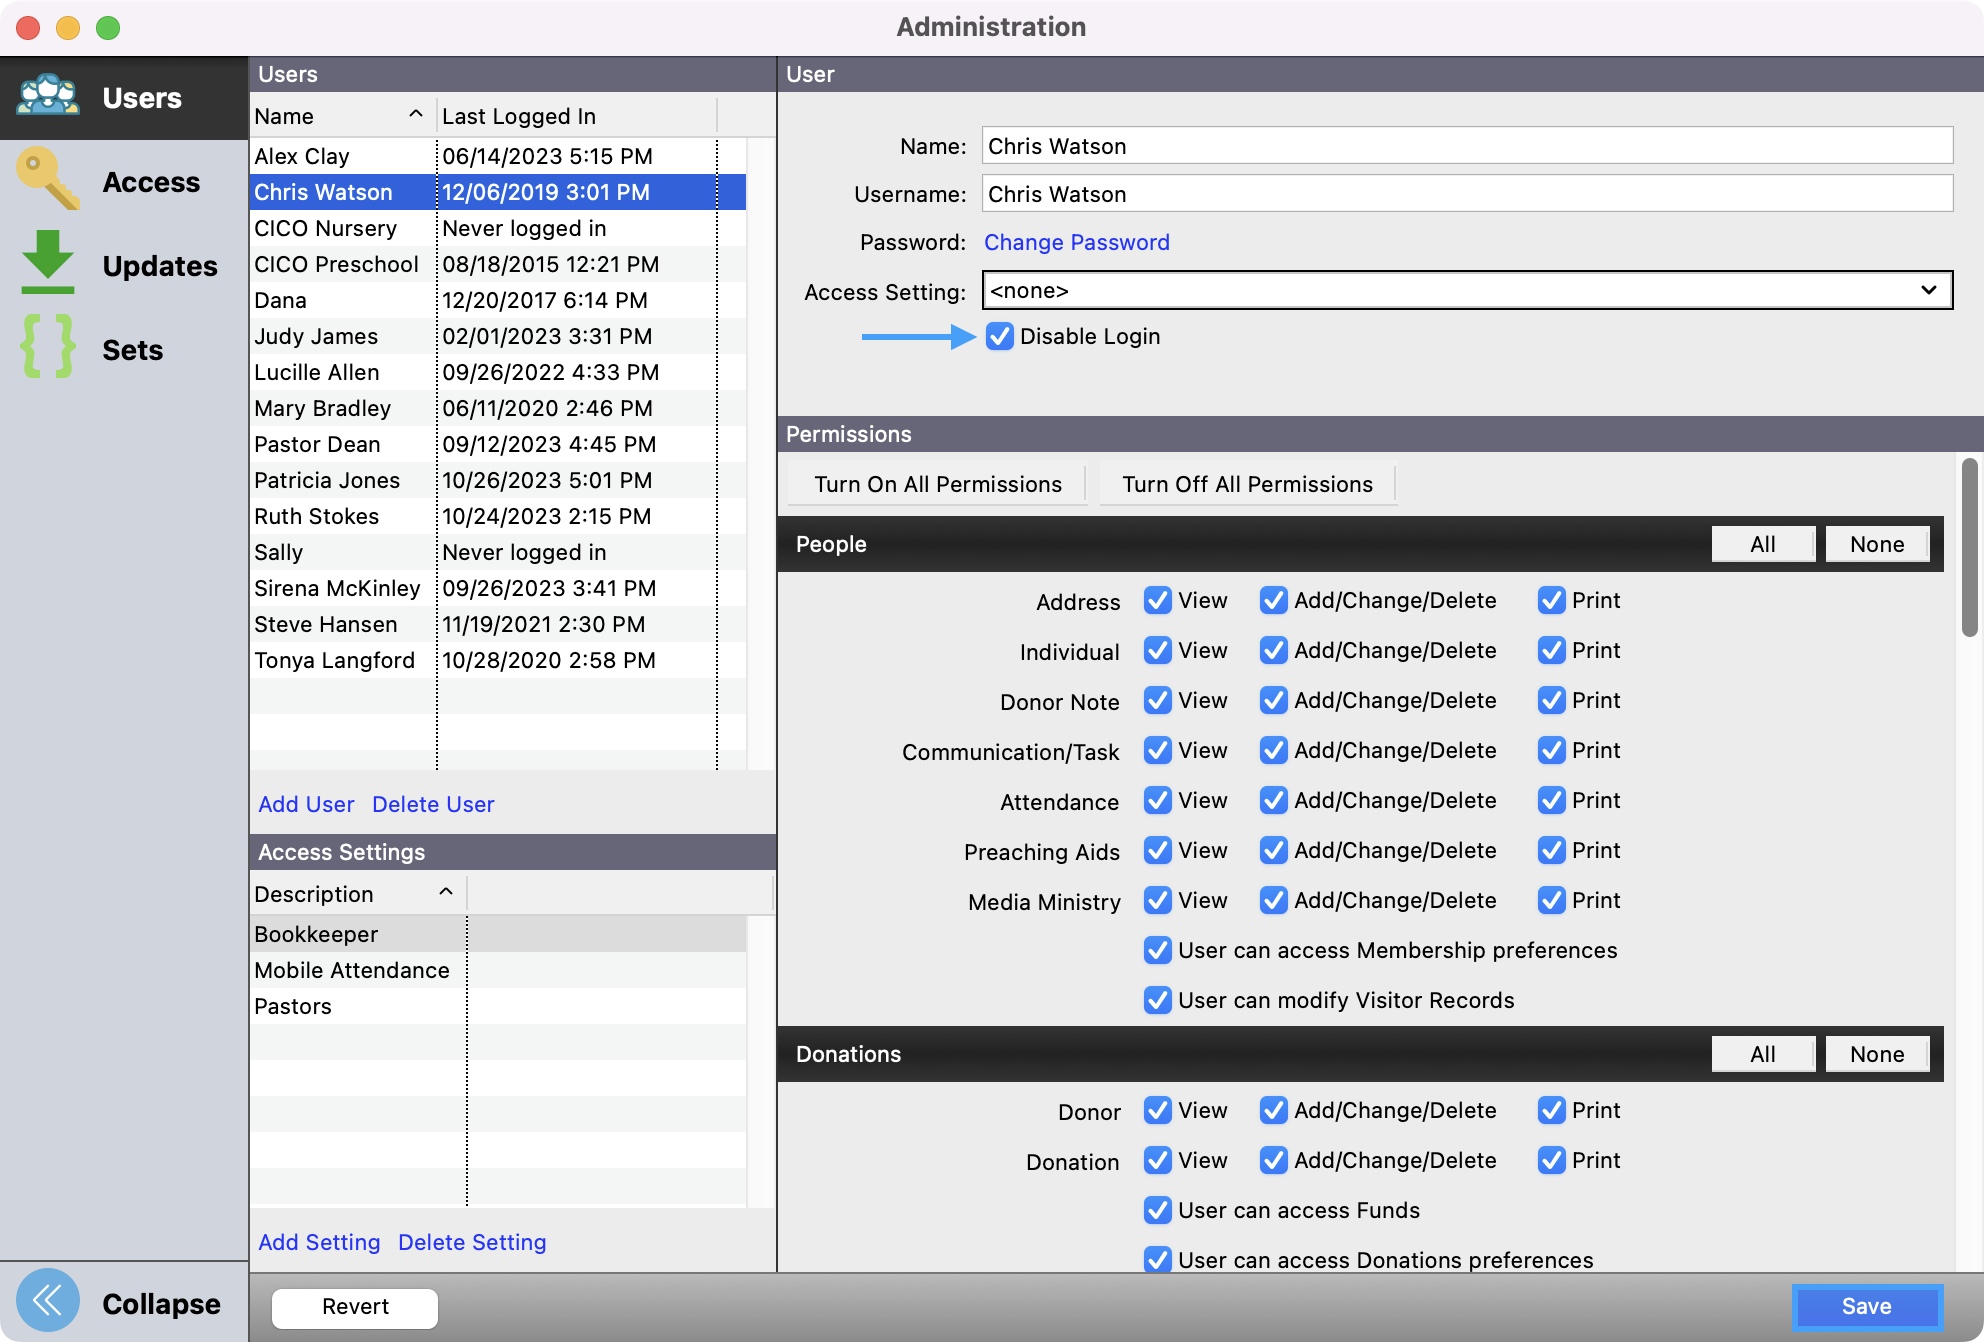The height and width of the screenshot is (1342, 1984).
Task: Click the Updates download arrow icon
Action: [48, 264]
